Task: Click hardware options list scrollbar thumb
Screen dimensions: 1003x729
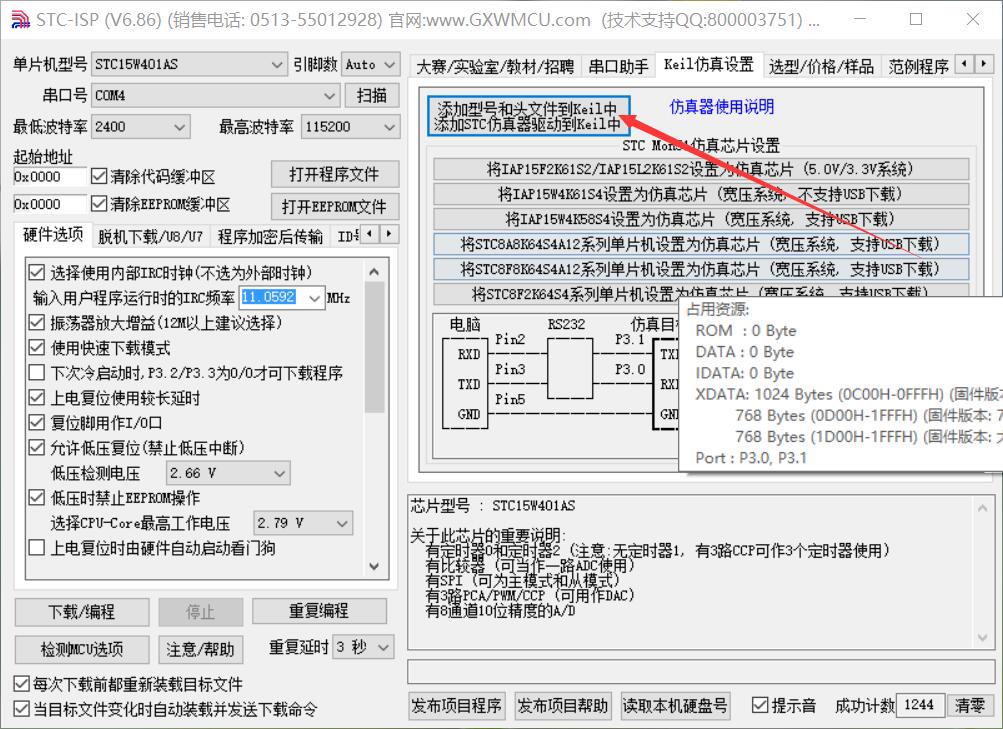Action: [374, 348]
